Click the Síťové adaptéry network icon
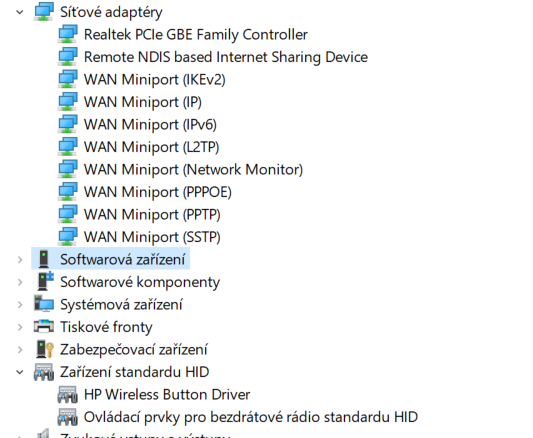The width and height of the screenshot is (533, 438). 44,12
